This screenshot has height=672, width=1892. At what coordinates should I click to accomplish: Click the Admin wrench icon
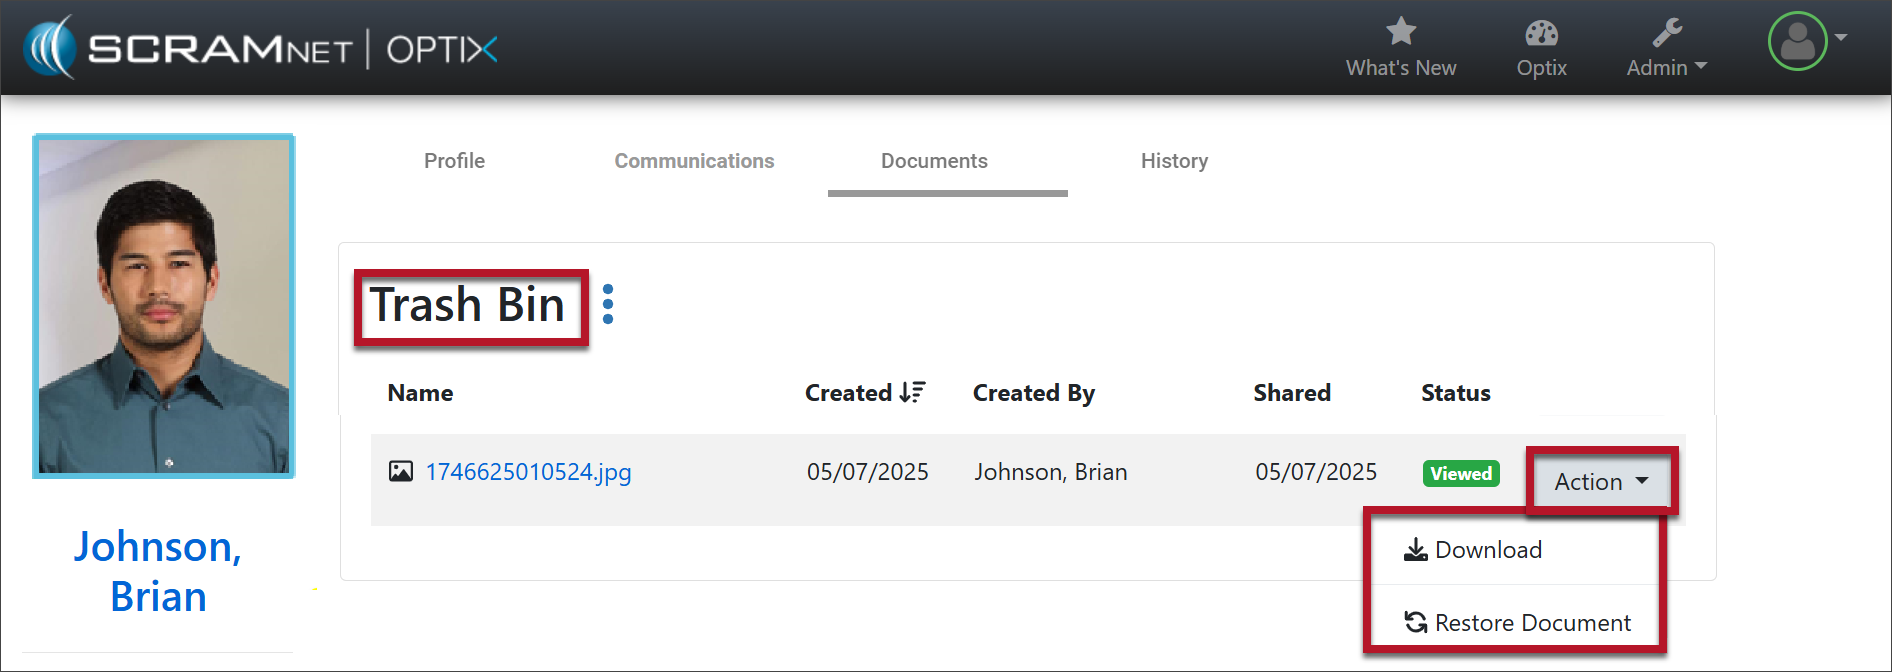1666,33
